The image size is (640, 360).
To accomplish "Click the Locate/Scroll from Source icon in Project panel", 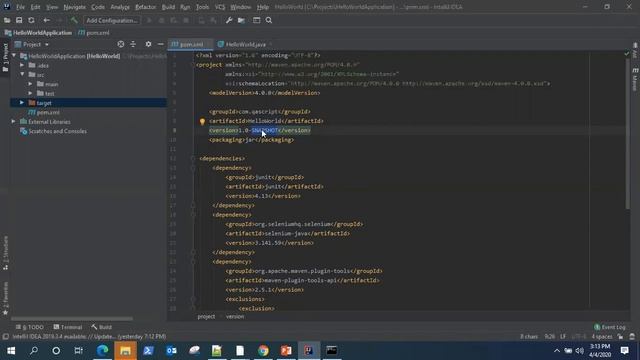I will click(120, 44).
